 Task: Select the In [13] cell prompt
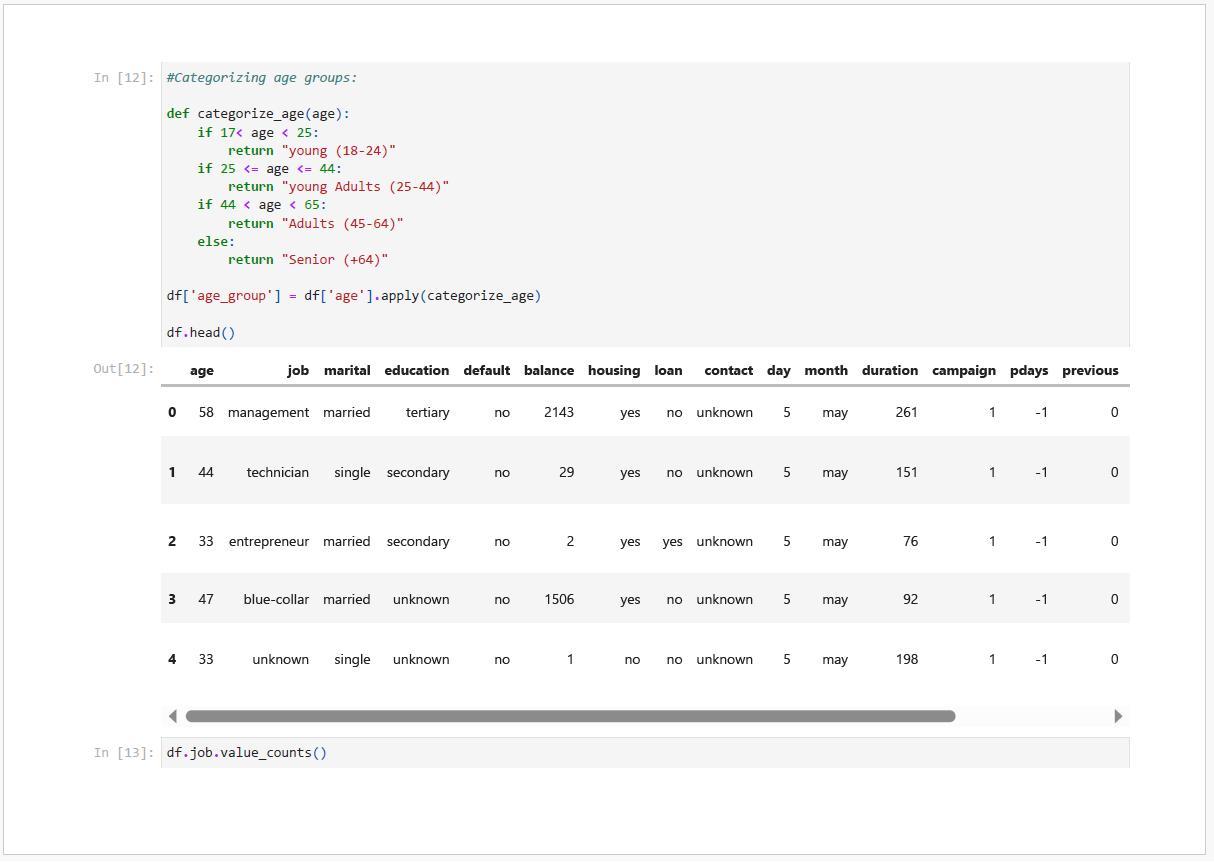point(124,752)
